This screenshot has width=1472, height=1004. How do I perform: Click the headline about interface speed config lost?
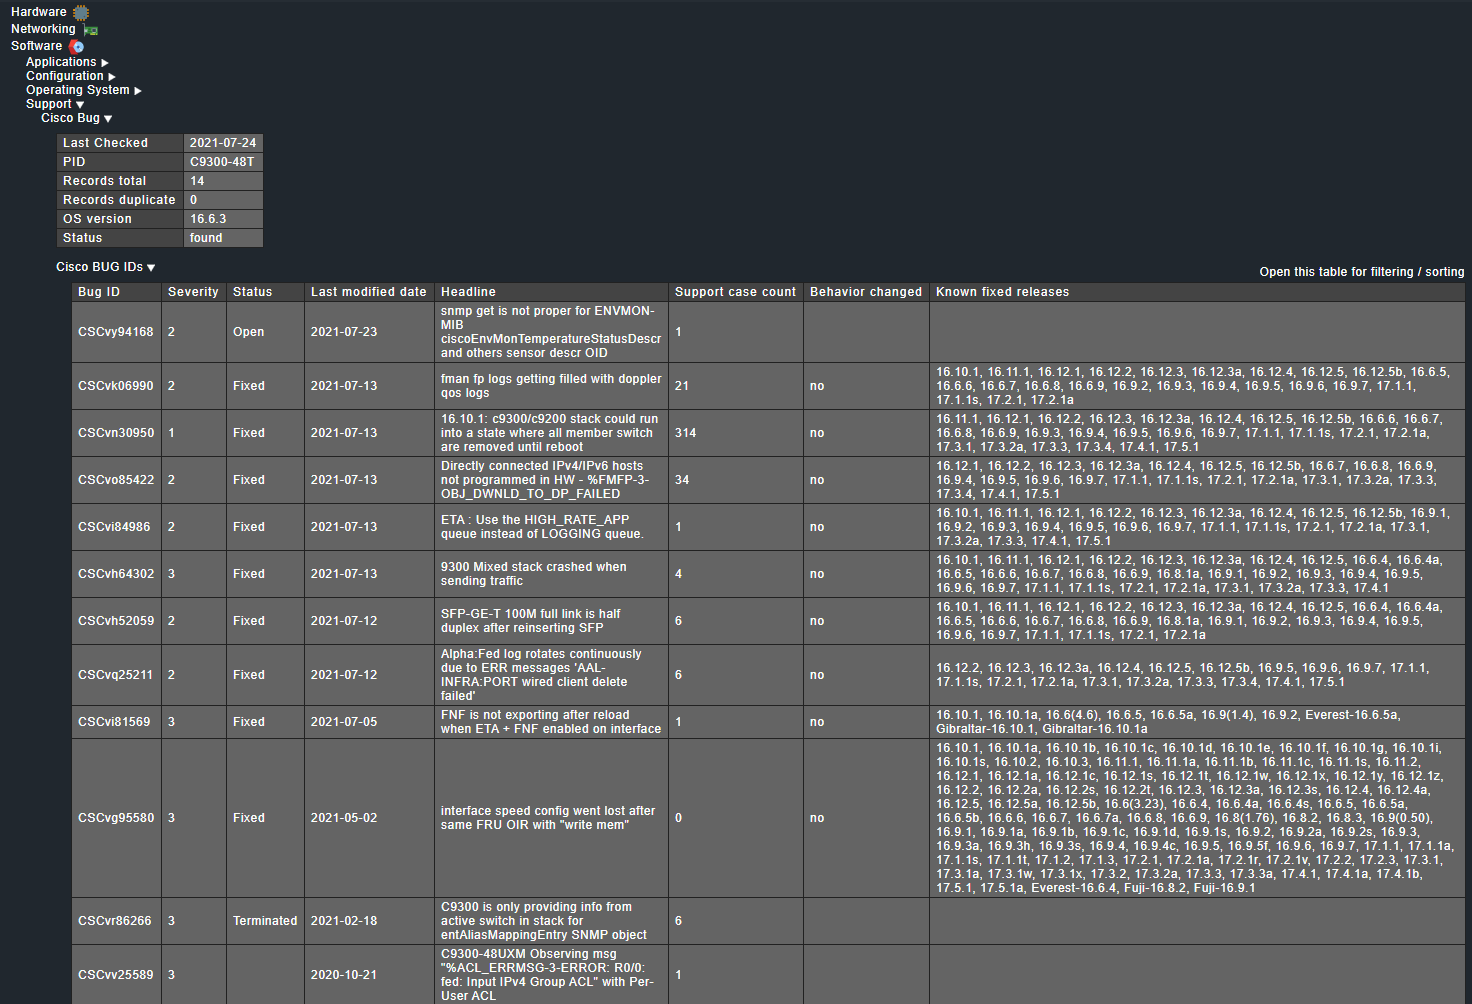pyautogui.click(x=548, y=818)
